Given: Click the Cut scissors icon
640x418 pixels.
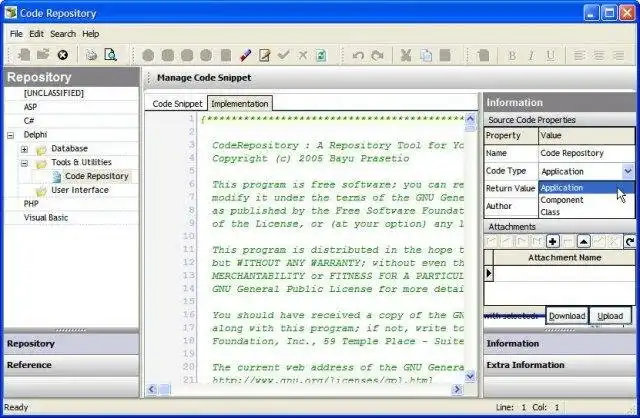Looking at the screenshot, I should point(406,55).
